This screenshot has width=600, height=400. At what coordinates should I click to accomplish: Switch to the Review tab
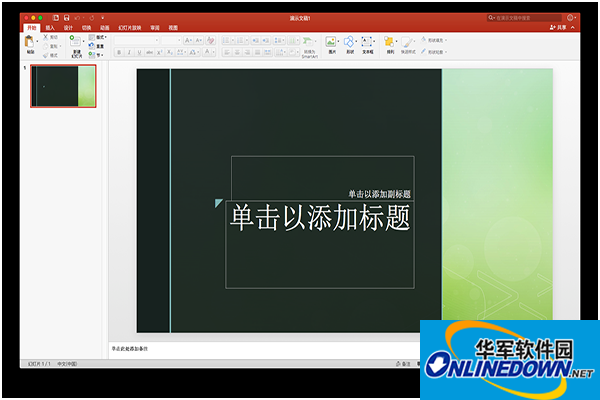coord(155,28)
